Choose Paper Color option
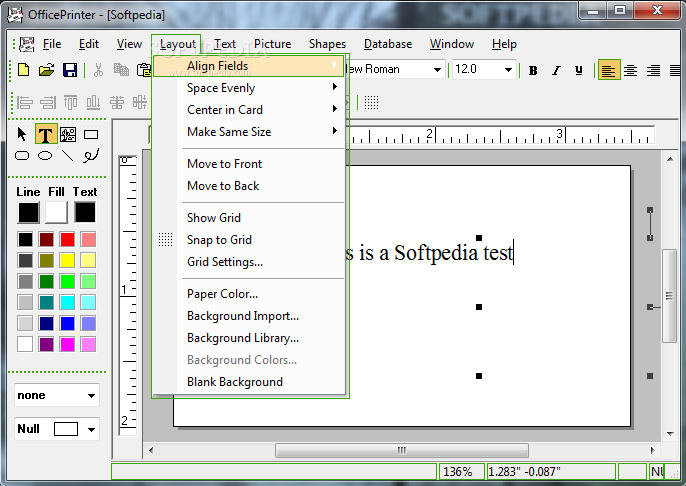This screenshot has height=486, width=686. [249, 294]
